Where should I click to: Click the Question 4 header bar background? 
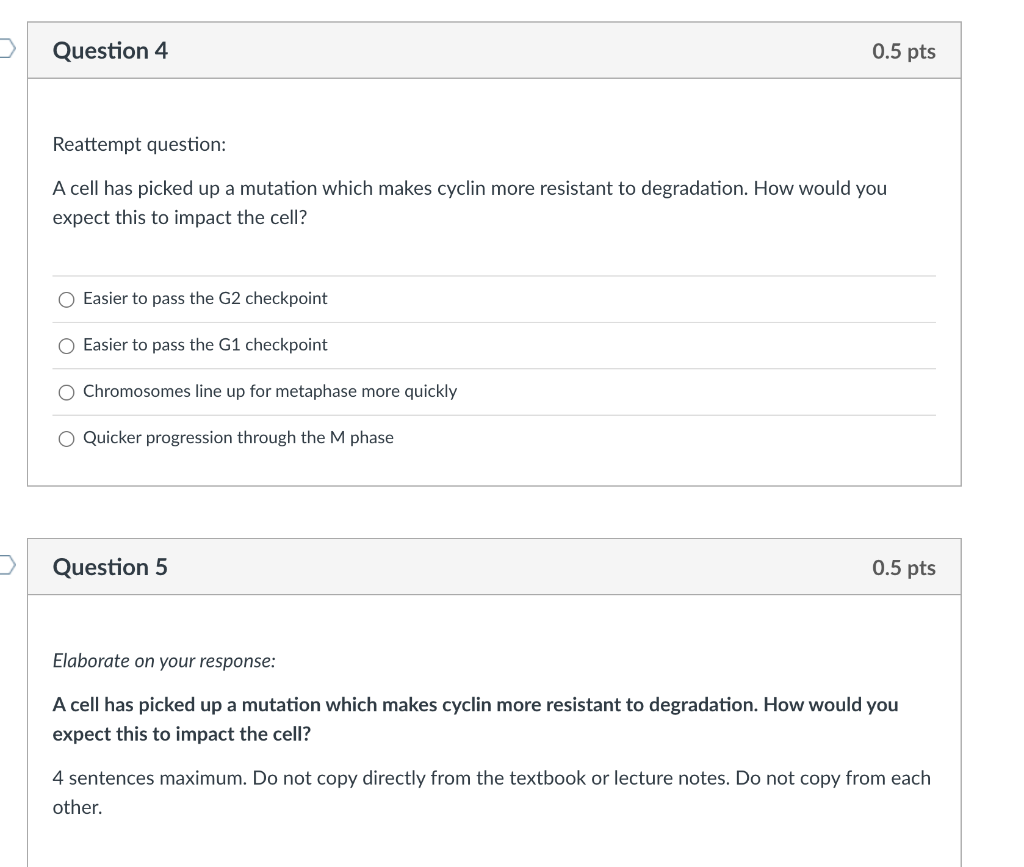coord(494,51)
